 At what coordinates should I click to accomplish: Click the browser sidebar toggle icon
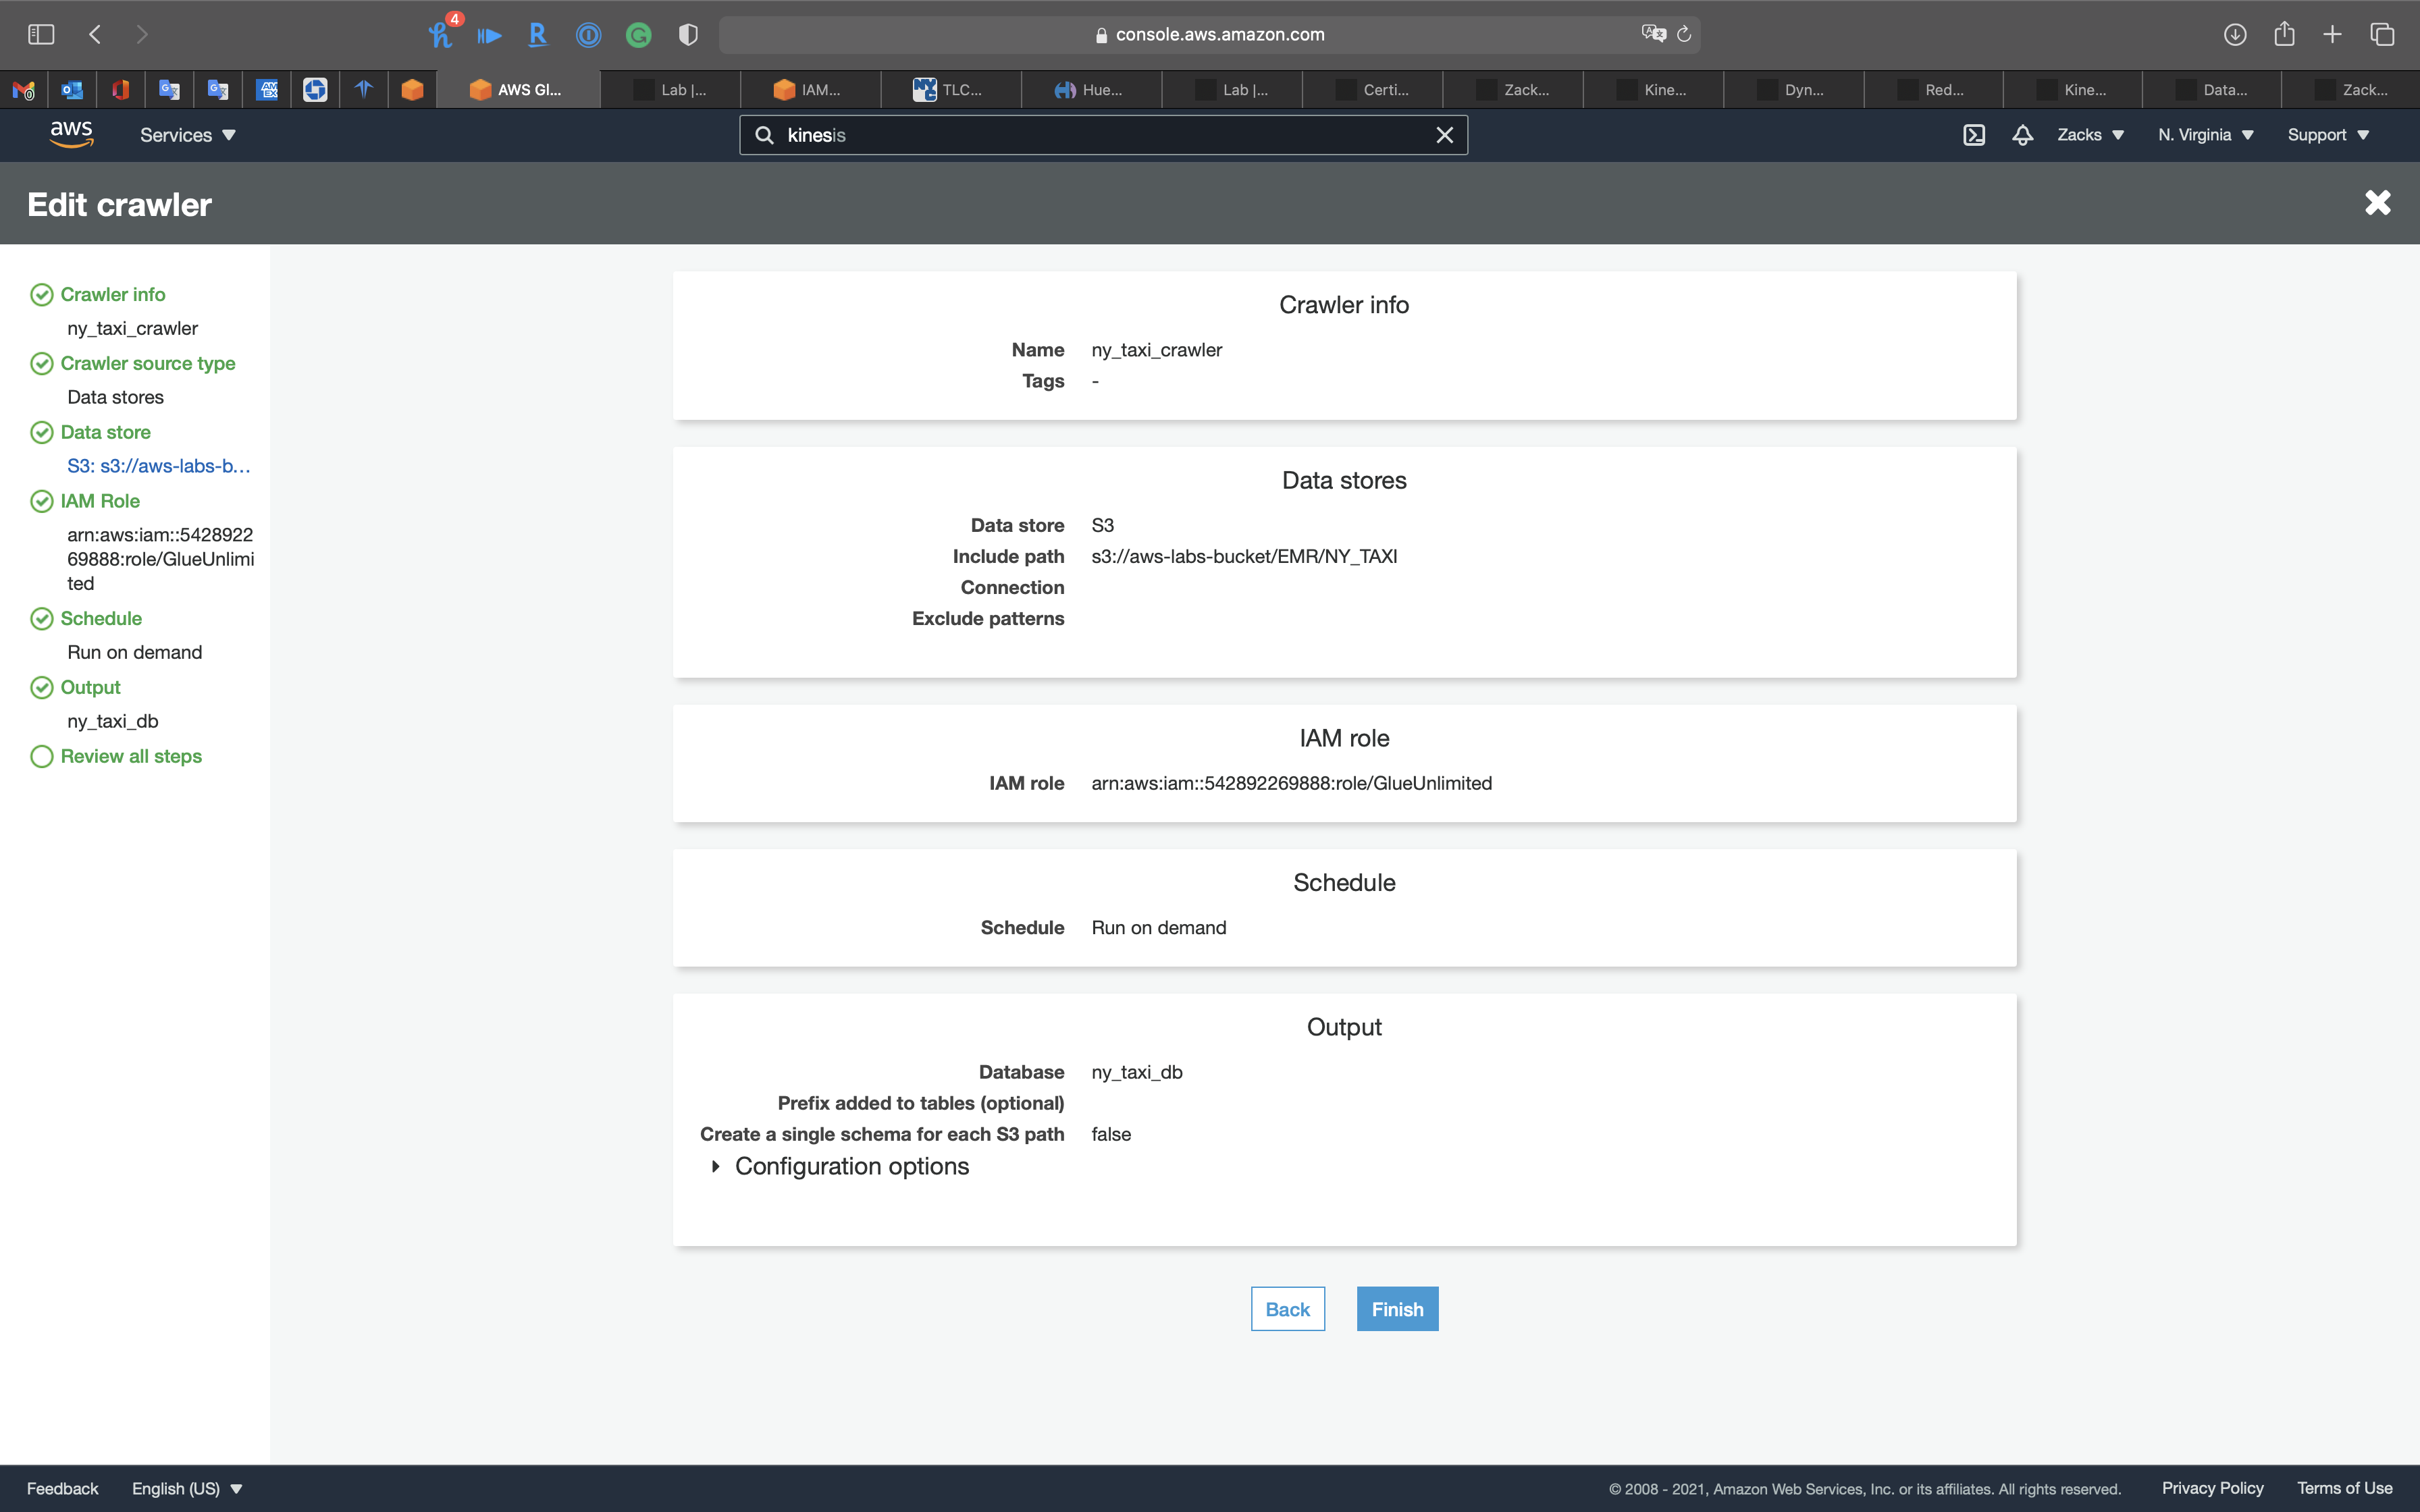(x=41, y=34)
